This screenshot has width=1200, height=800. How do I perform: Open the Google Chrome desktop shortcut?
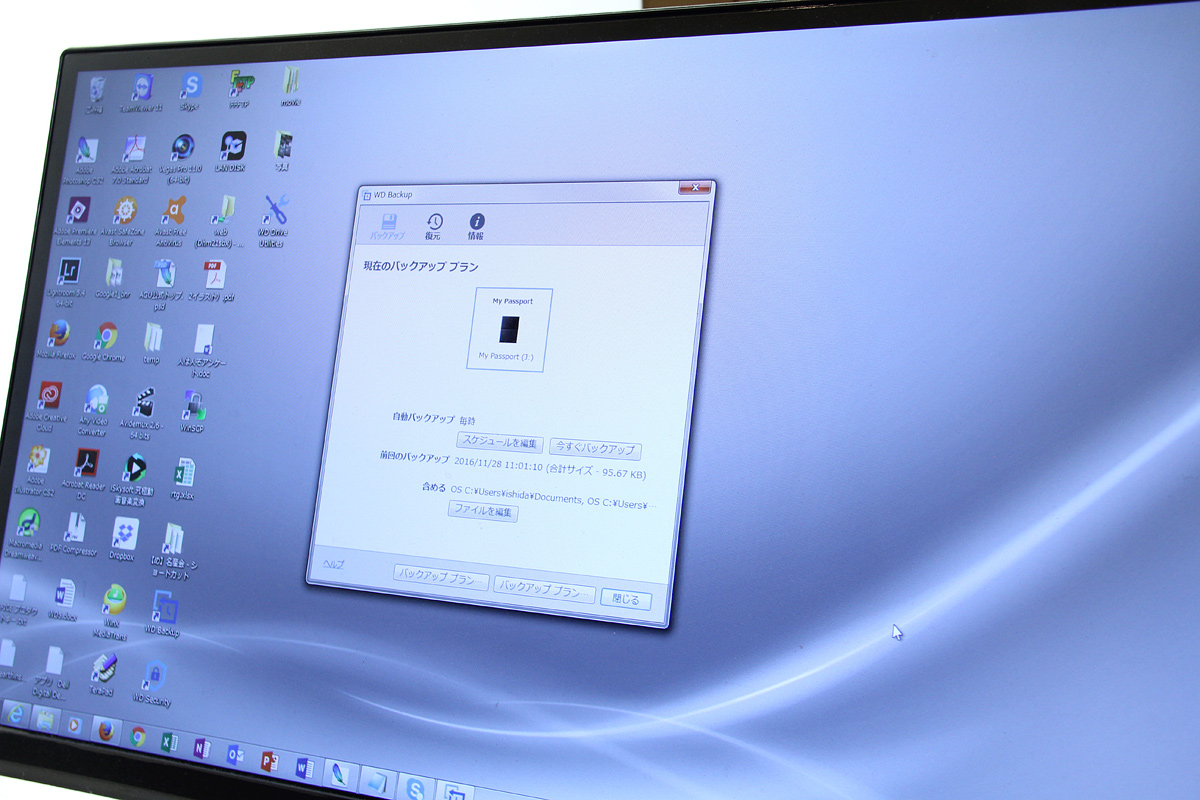[105, 342]
